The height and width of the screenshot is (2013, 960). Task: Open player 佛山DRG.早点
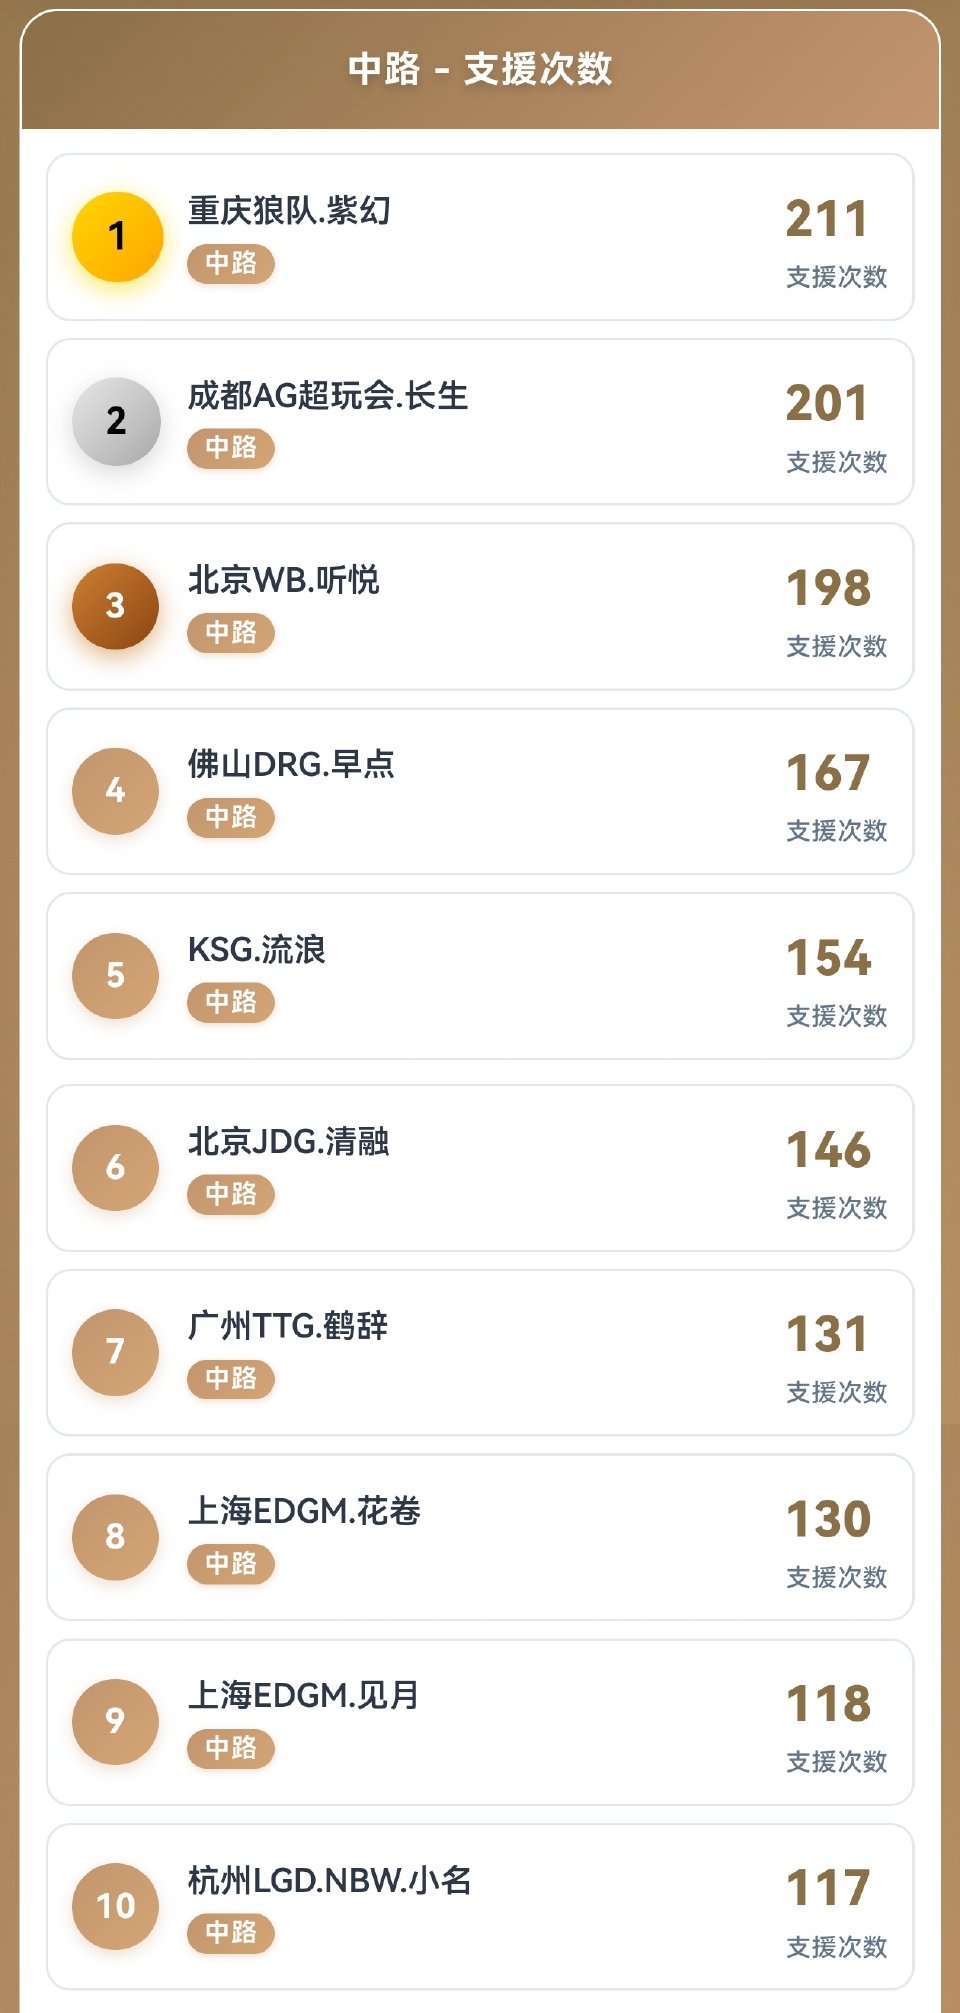291,765
